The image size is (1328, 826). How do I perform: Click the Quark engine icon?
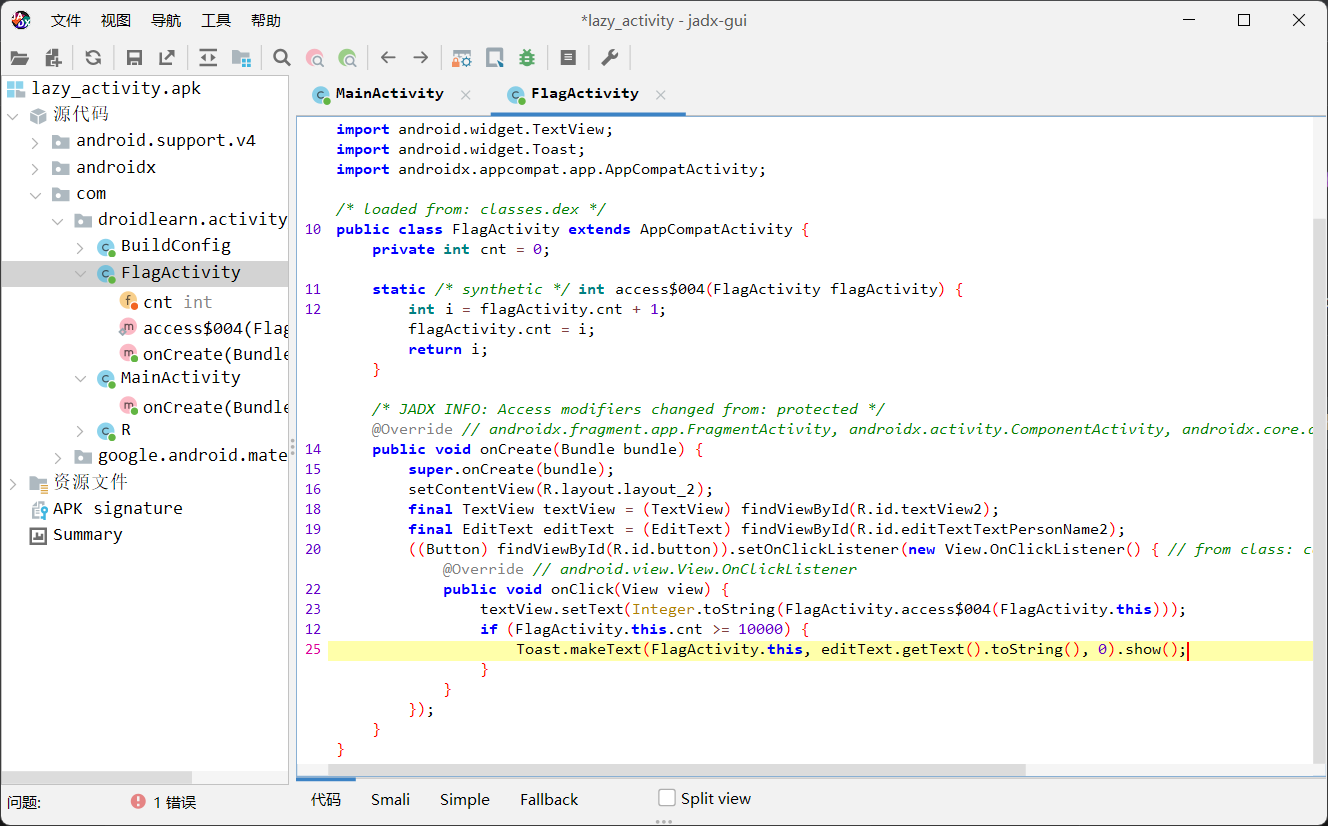494,58
